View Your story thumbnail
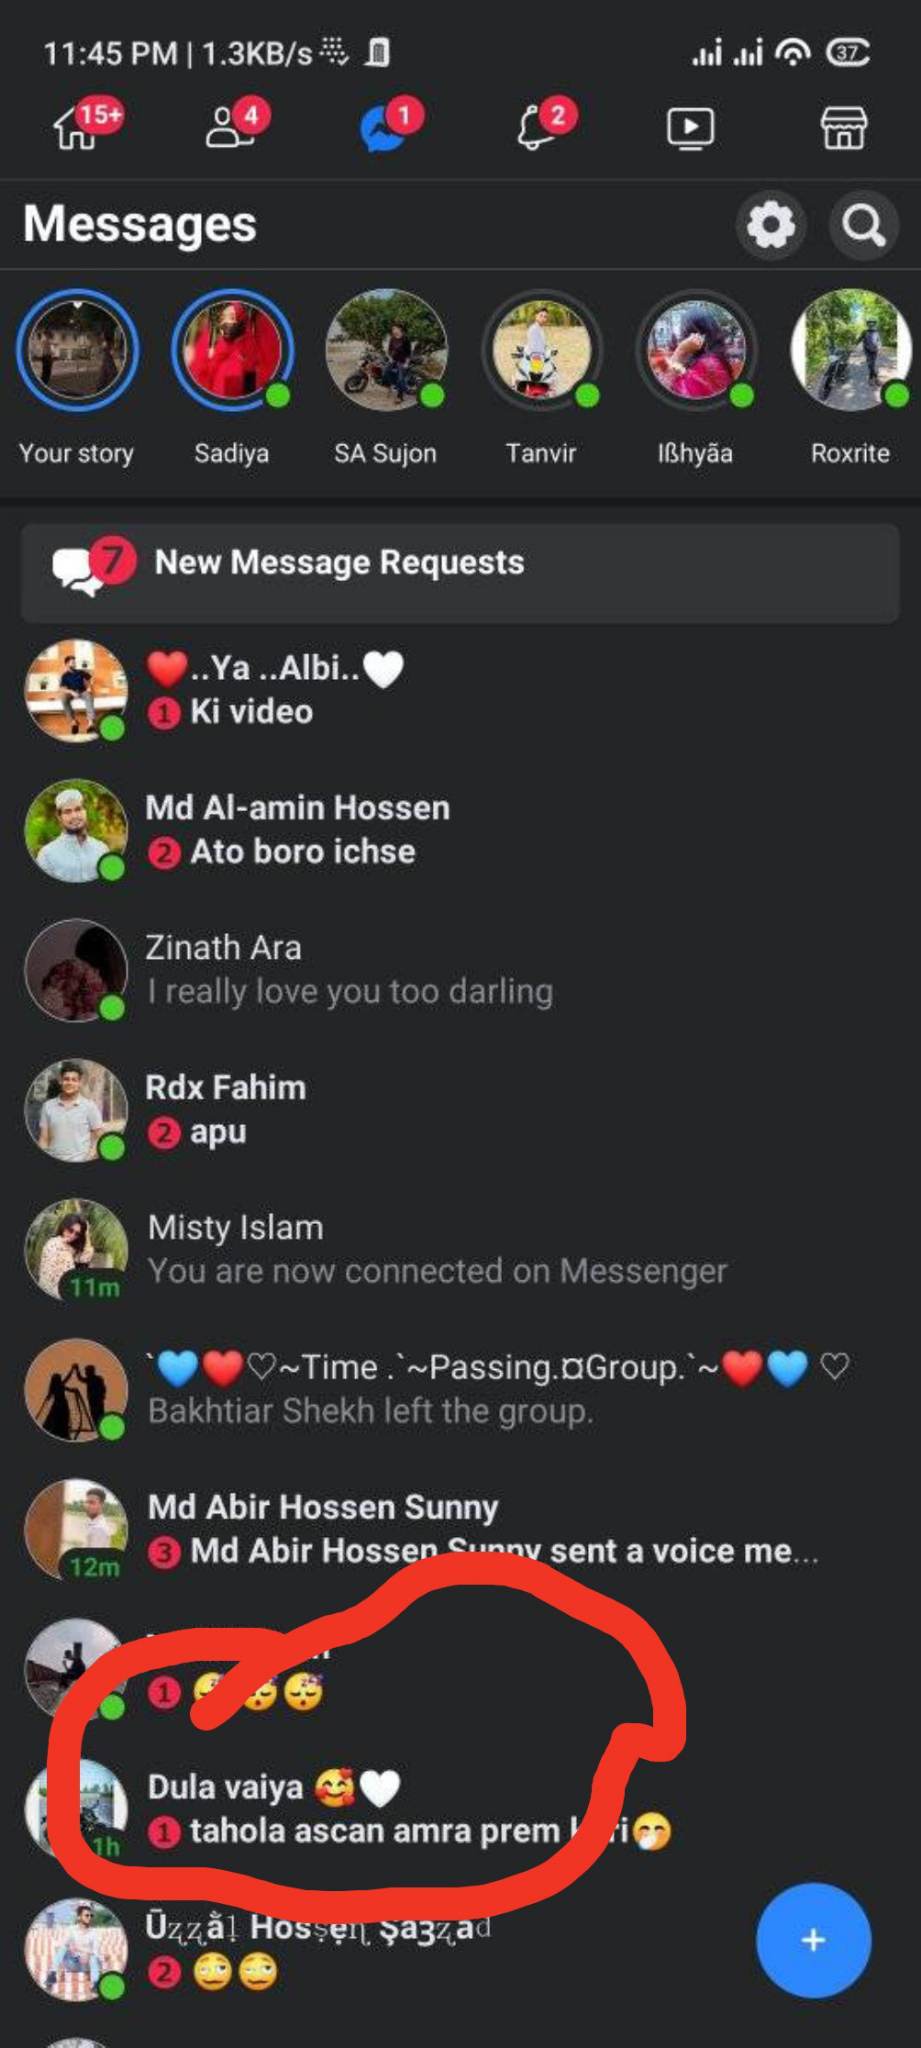 tap(77, 351)
